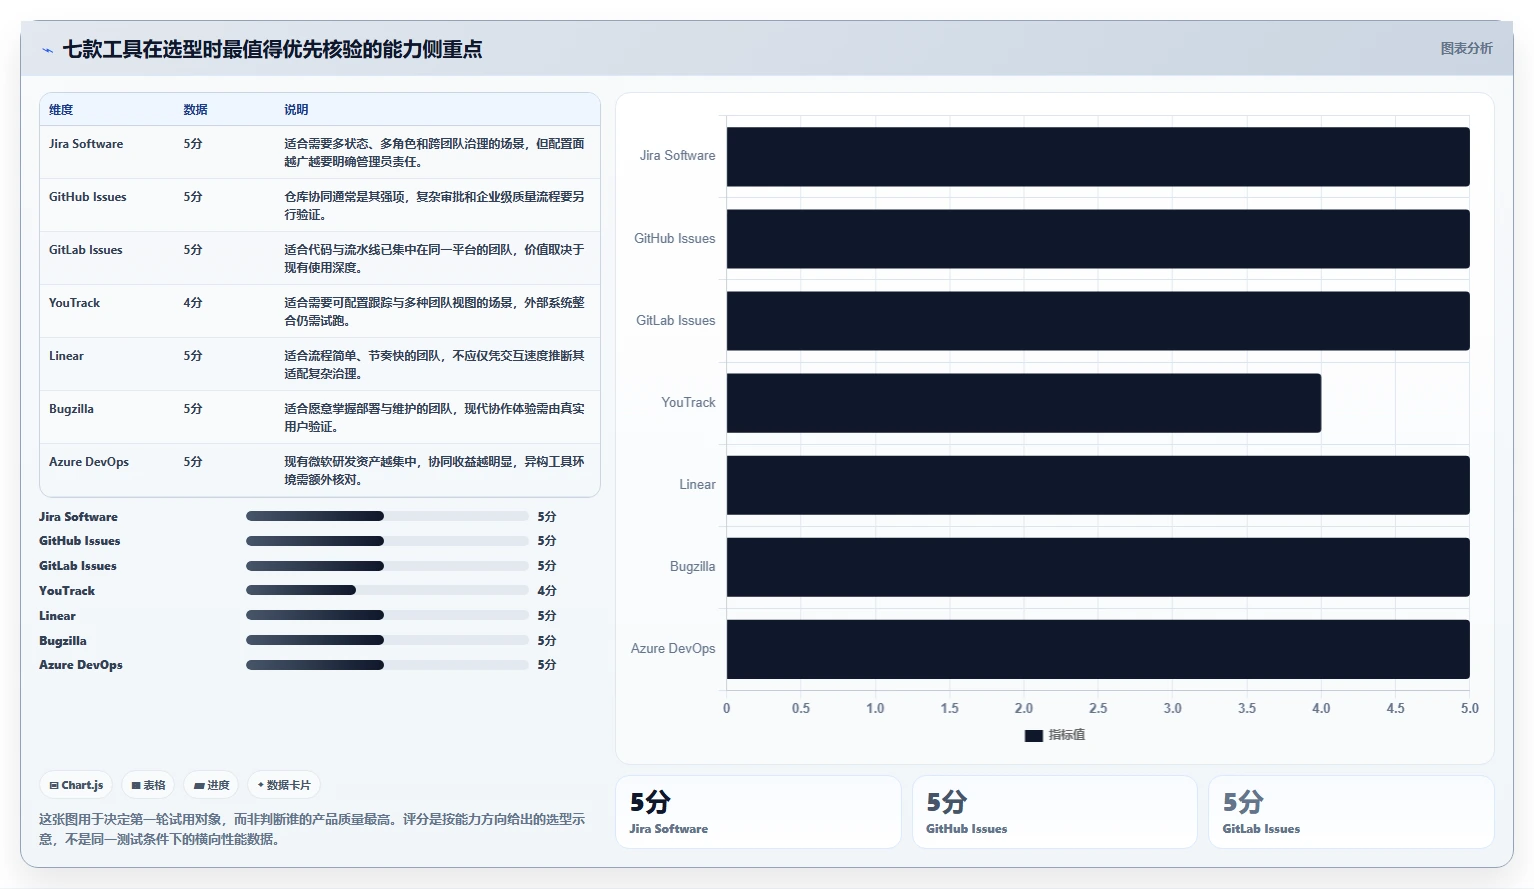Click the 4分 score in YouTrack table row
This screenshot has height=889, width=1534.
pyautogui.click(x=193, y=303)
